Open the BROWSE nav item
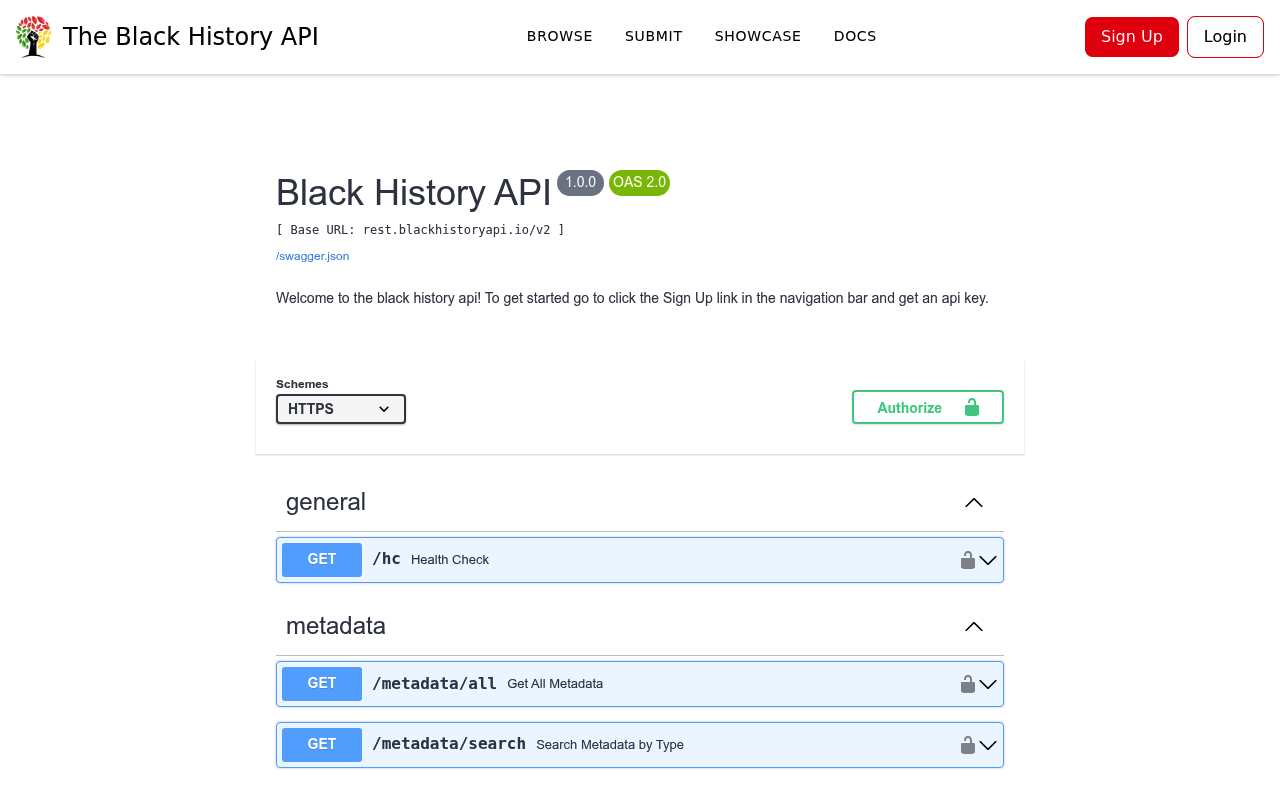The width and height of the screenshot is (1280, 800). (560, 36)
